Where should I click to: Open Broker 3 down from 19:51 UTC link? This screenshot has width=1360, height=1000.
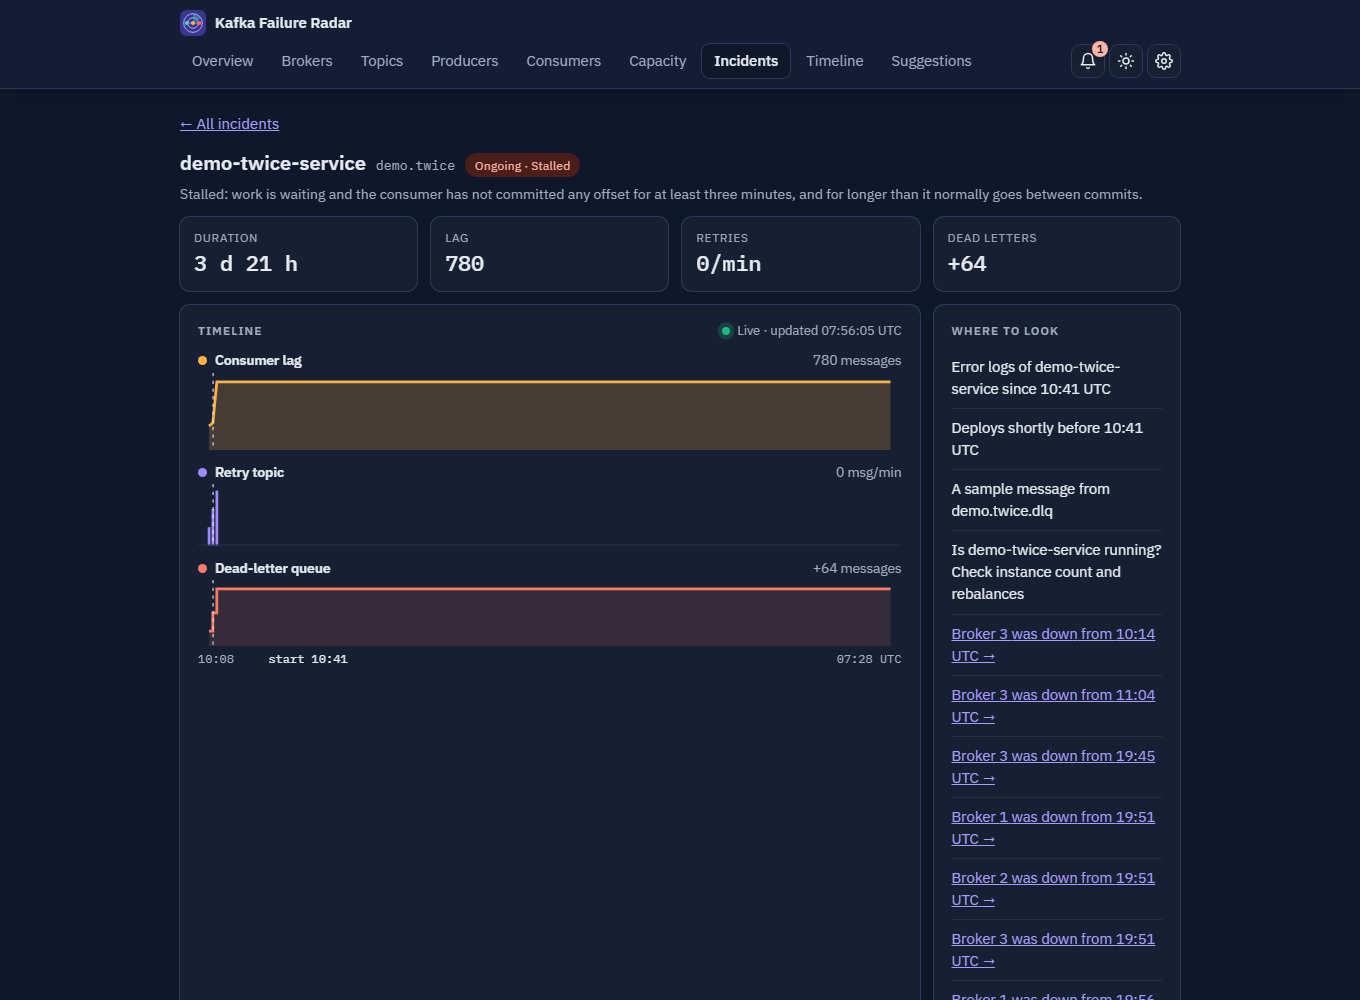click(1053, 950)
